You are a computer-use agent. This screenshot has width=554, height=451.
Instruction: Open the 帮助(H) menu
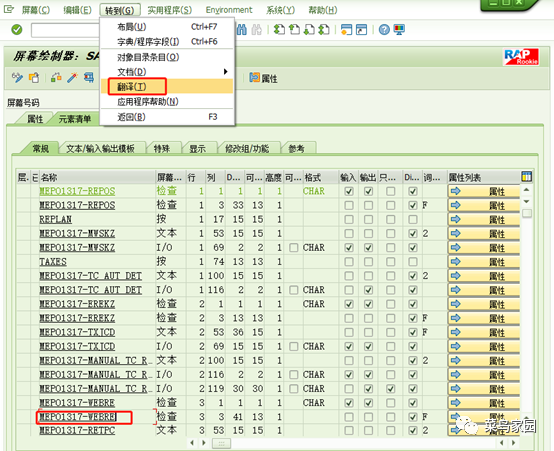click(323, 10)
